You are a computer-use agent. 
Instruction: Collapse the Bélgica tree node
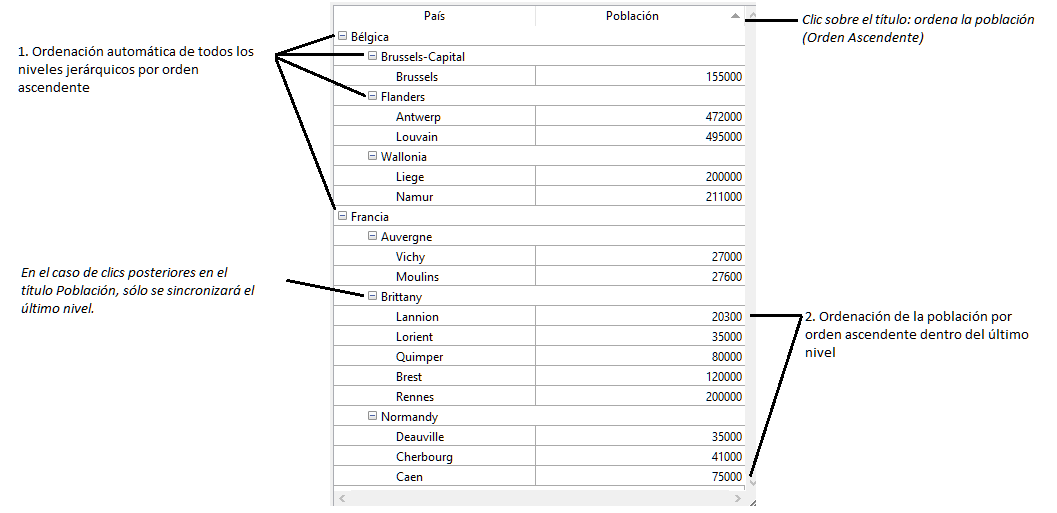pyautogui.click(x=343, y=37)
